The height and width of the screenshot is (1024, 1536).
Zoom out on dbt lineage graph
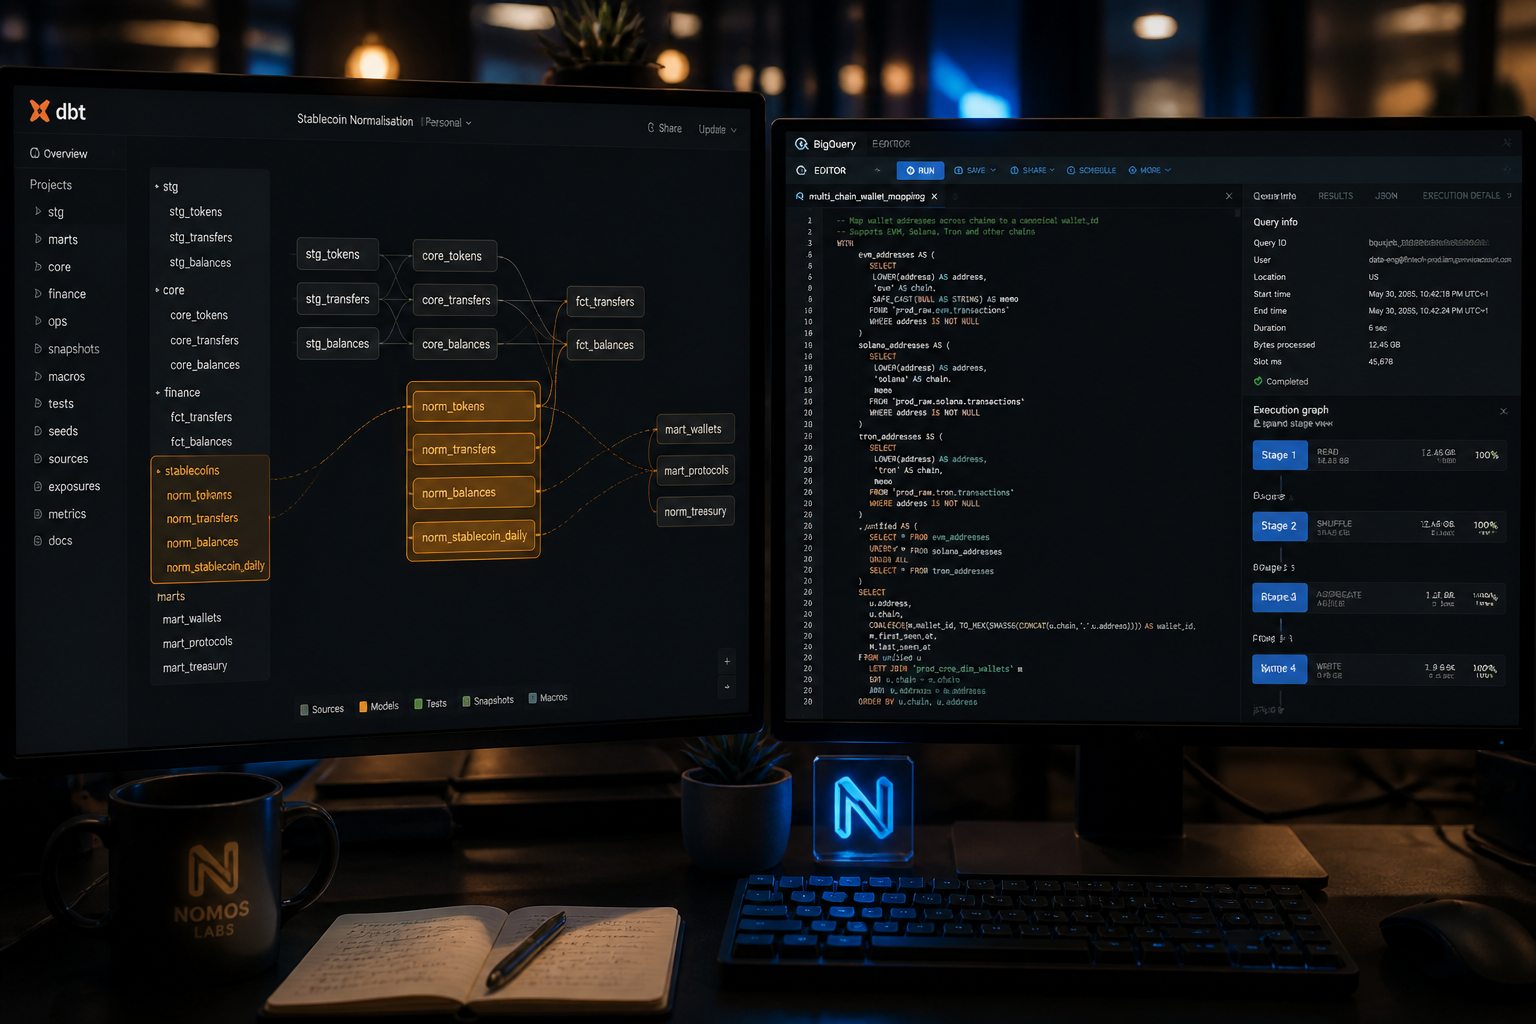[727, 687]
